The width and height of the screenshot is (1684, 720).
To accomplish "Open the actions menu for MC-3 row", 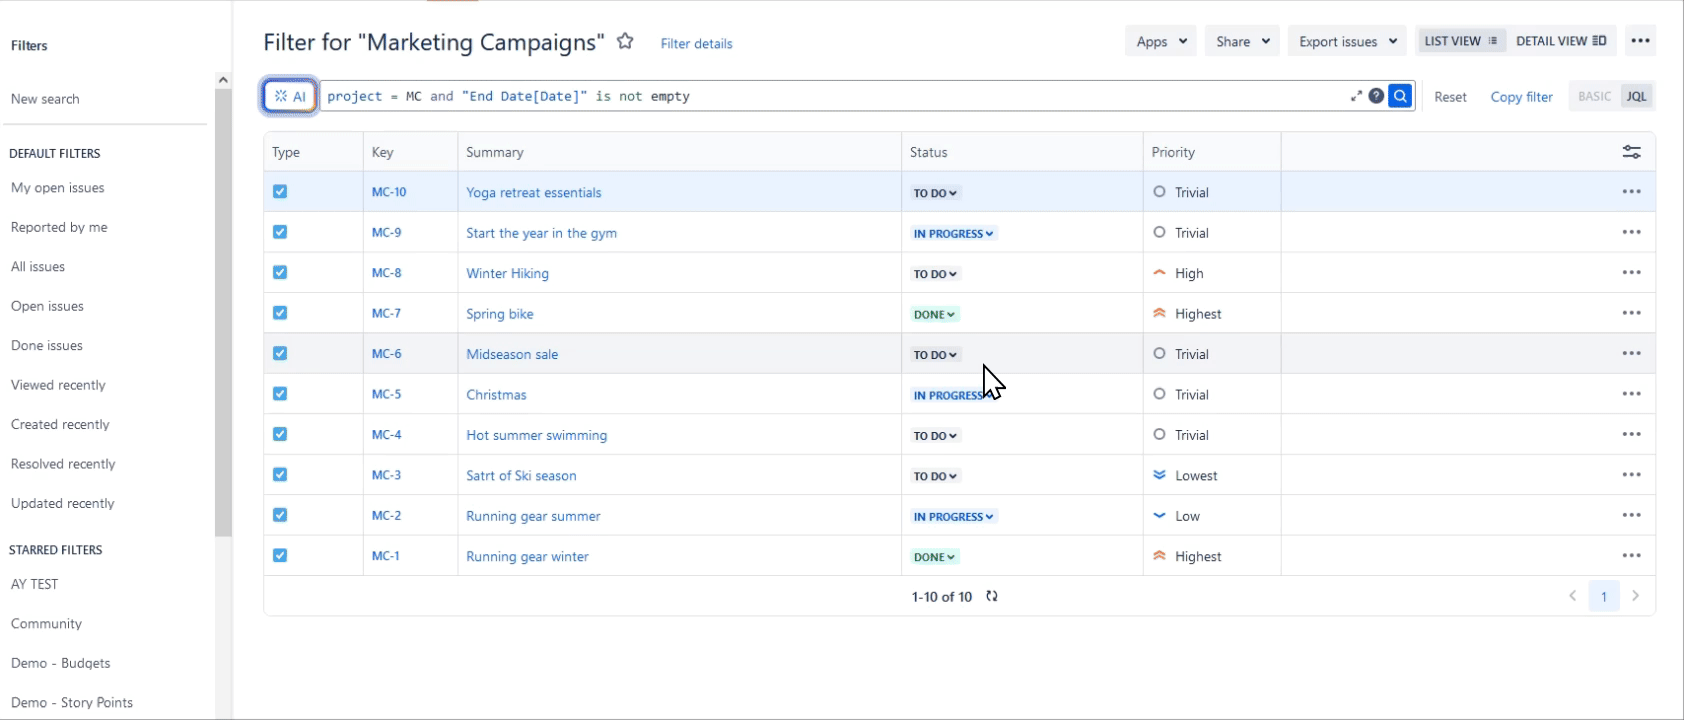I will click(x=1631, y=475).
